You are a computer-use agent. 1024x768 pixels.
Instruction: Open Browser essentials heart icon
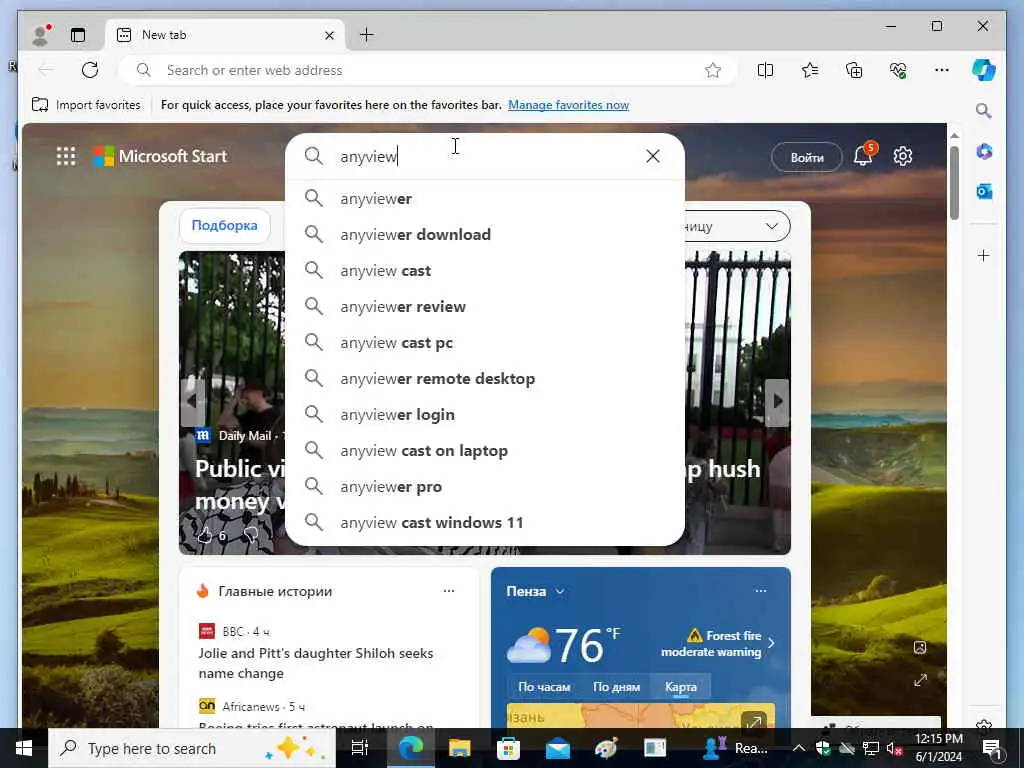[x=898, y=70]
